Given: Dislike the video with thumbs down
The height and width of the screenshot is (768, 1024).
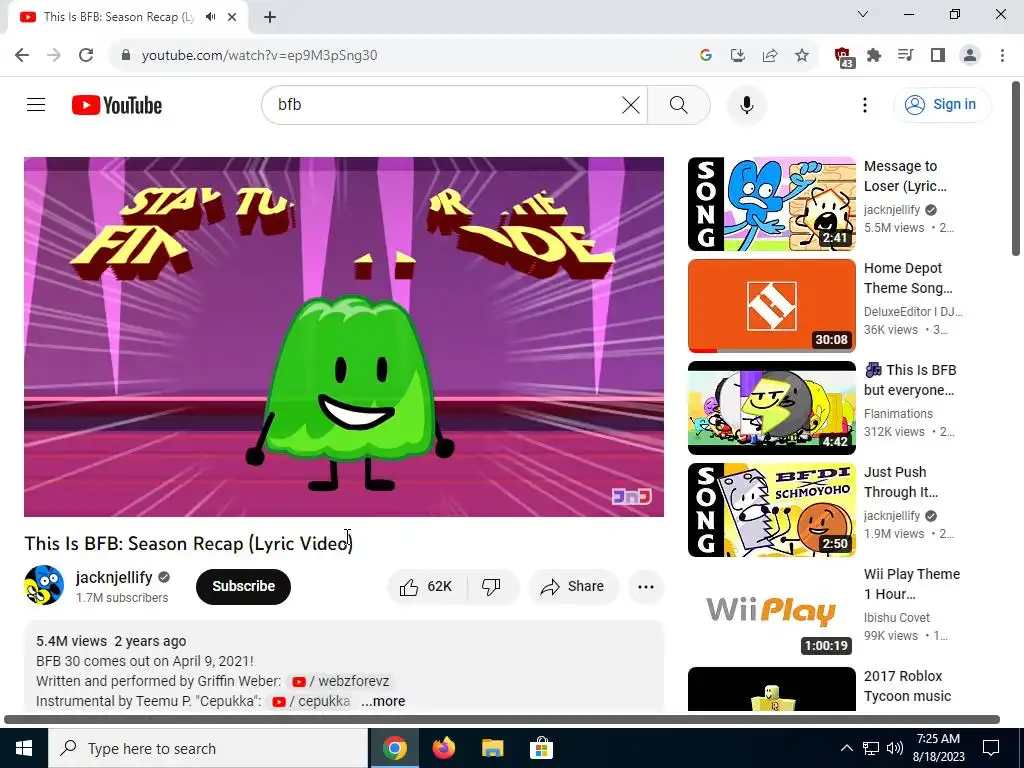Looking at the screenshot, I should coord(492,586).
